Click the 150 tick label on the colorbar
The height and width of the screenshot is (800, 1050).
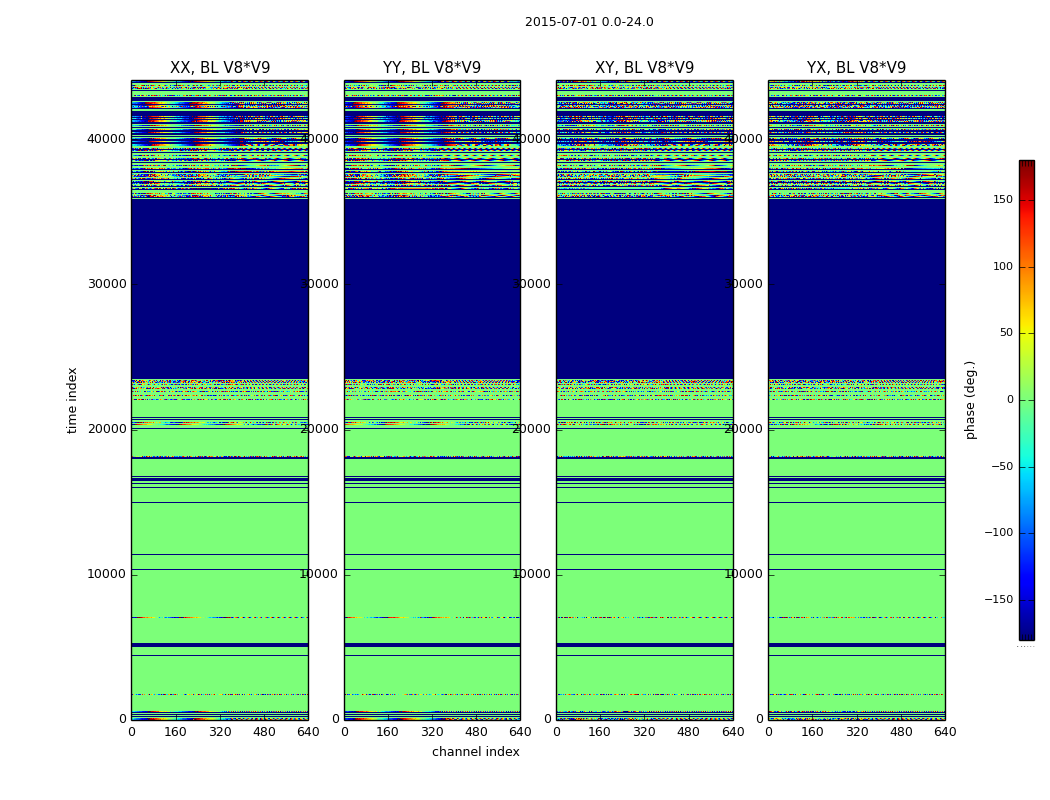click(x=1002, y=200)
